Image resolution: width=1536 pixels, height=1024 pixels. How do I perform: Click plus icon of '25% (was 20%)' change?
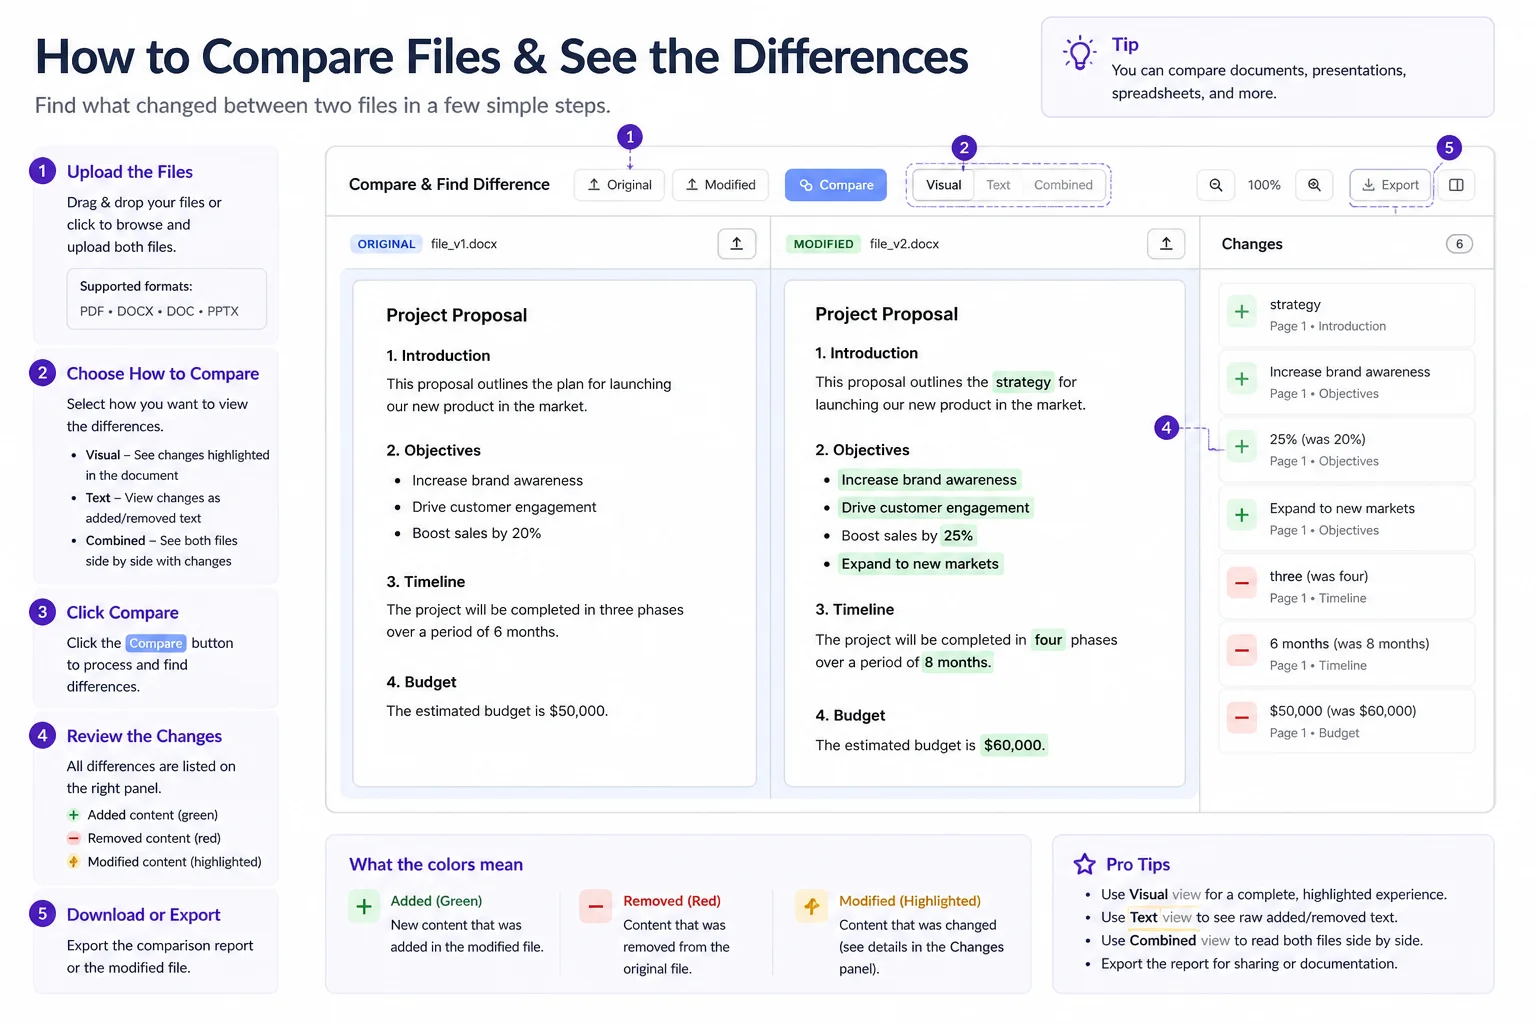tap(1242, 447)
